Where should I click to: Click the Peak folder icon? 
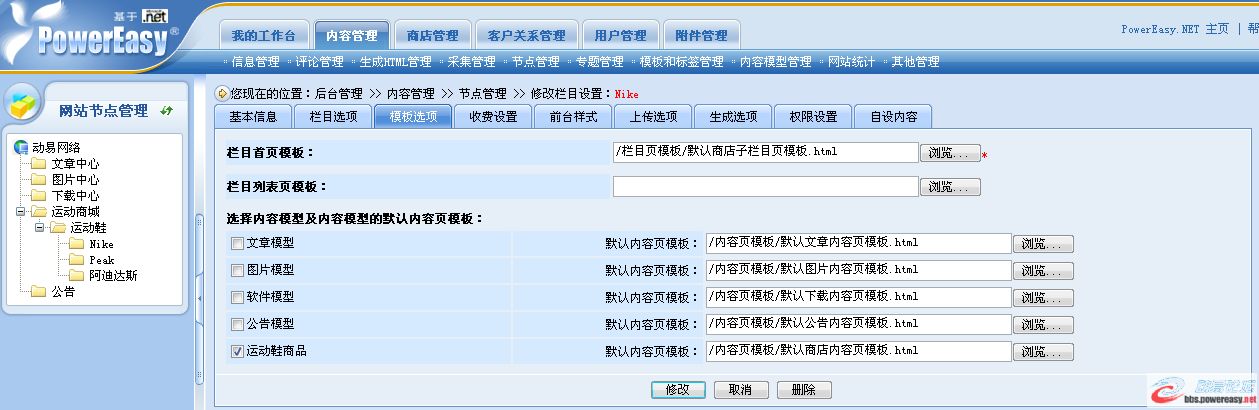click(76, 260)
